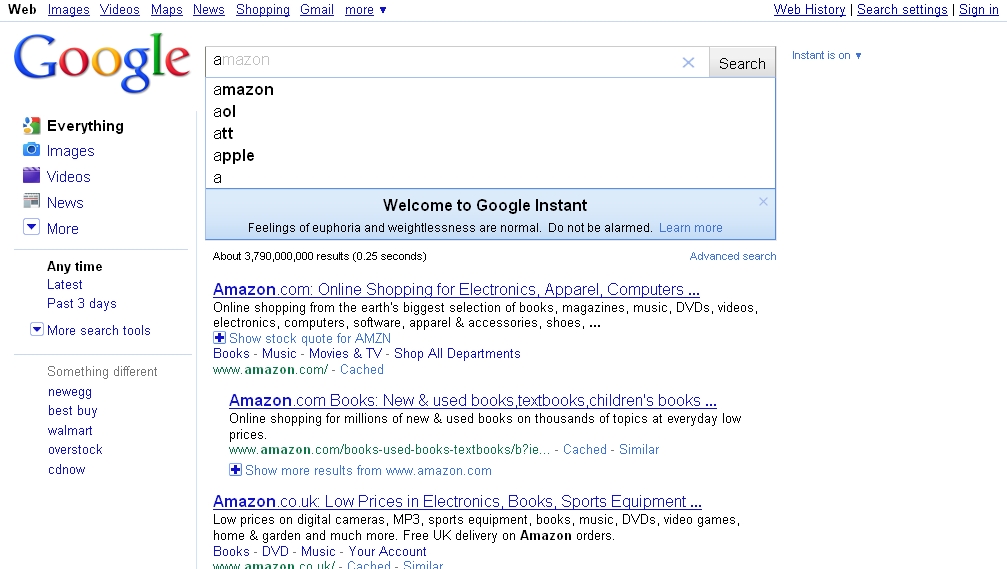Open Images in top navigation bar
This screenshot has height=569, width=1007.
click(x=69, y=10)
